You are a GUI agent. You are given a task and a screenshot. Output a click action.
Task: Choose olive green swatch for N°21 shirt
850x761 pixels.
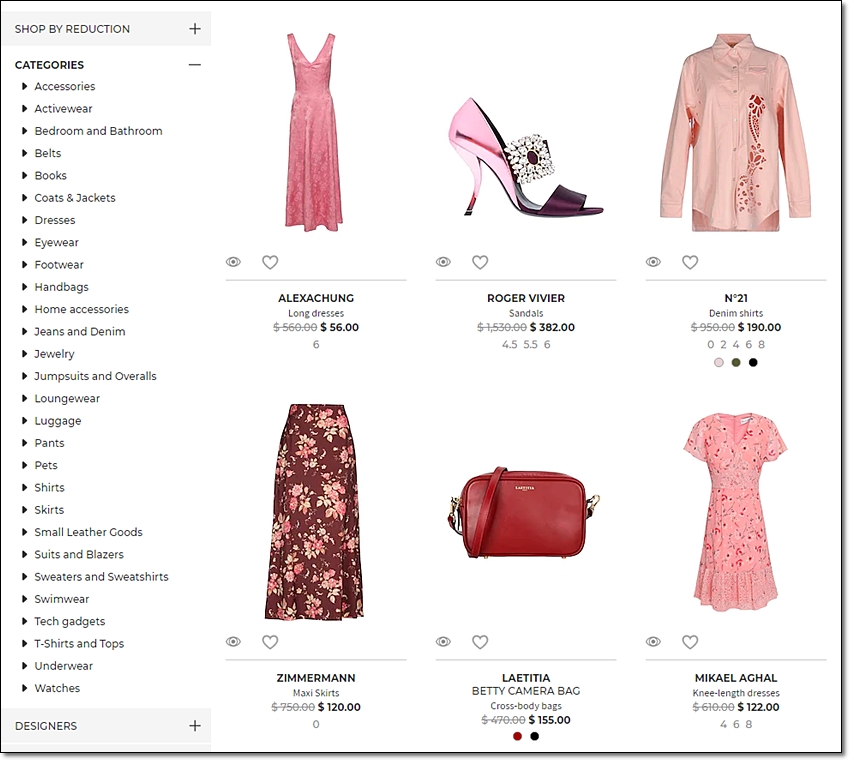tap(736, 362)
